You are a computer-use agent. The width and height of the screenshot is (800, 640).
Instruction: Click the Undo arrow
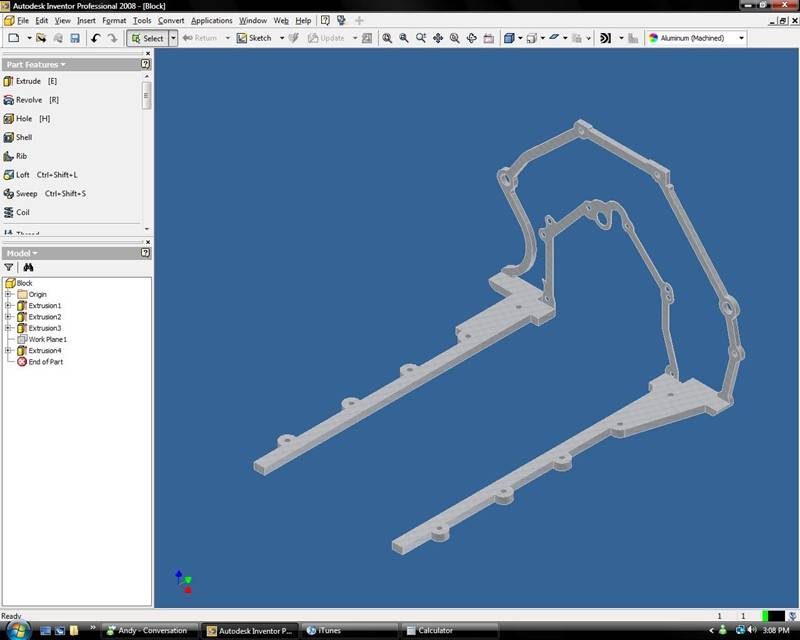pos(96,38)
